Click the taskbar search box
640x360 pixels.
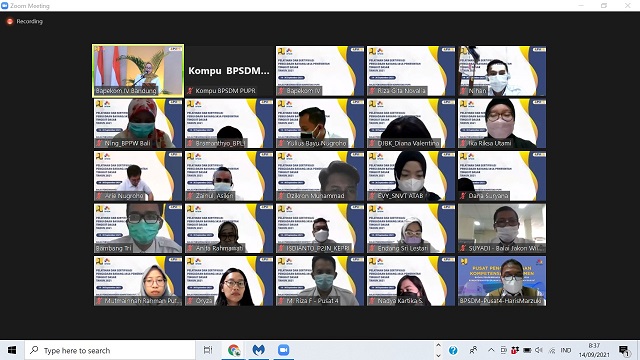pos(110,350)
